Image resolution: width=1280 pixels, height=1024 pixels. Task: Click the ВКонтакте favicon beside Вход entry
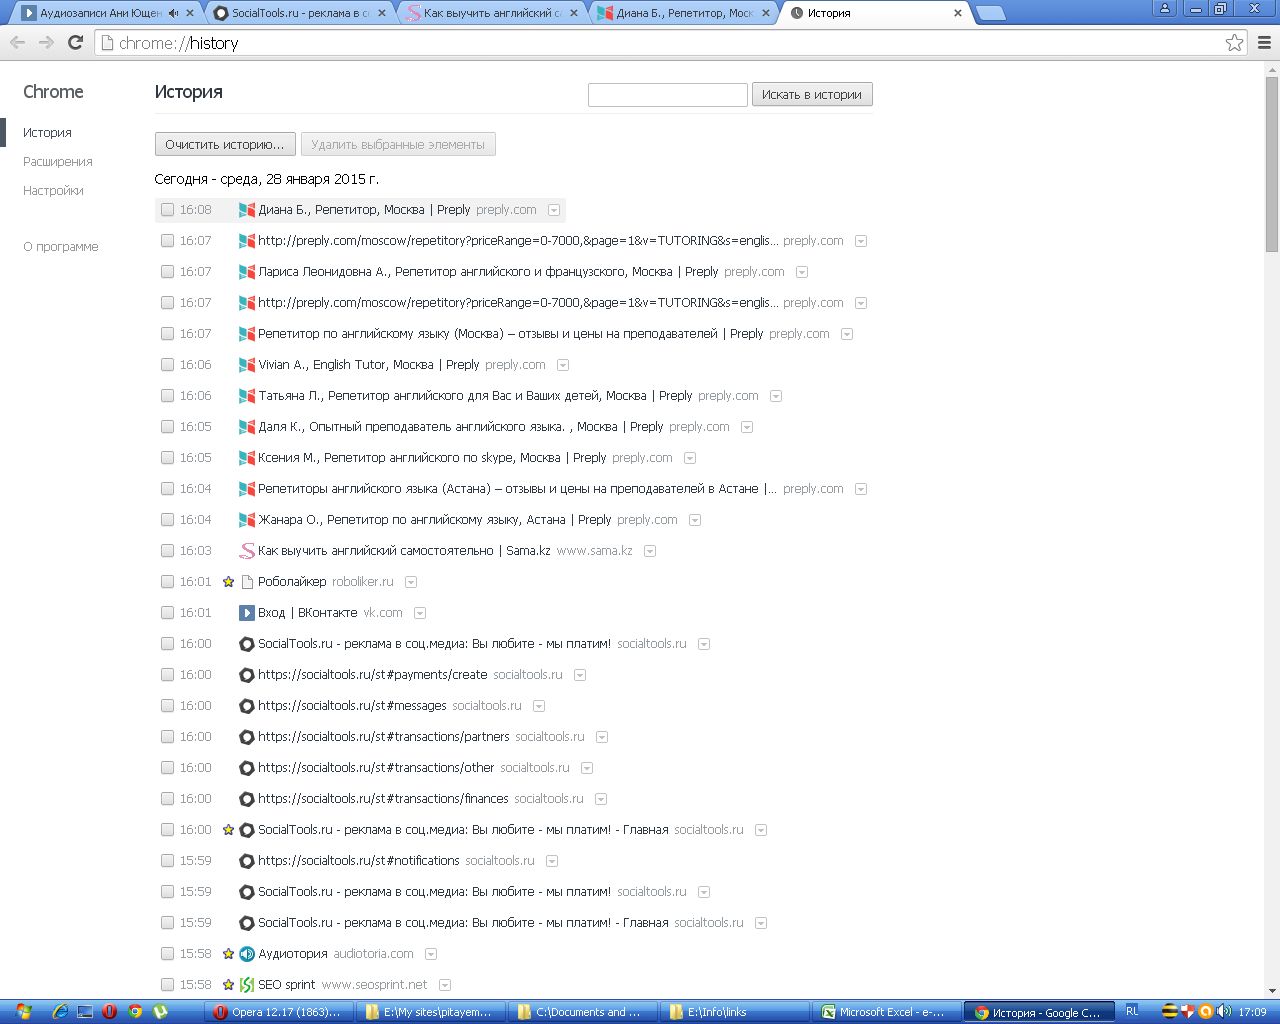coord(246,613)
